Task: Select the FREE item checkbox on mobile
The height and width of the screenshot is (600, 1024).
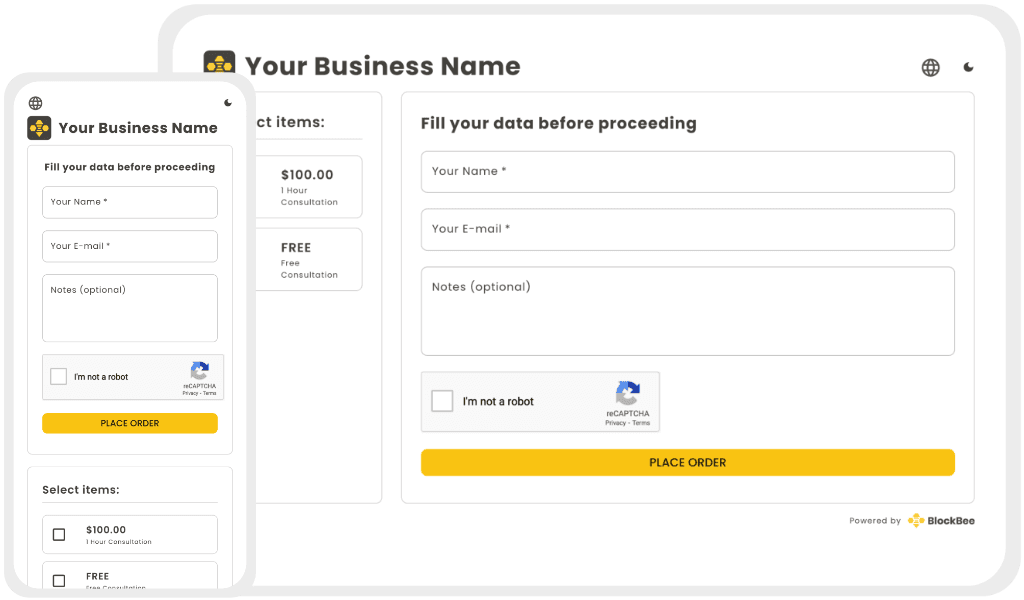Action: coord(59,580)
